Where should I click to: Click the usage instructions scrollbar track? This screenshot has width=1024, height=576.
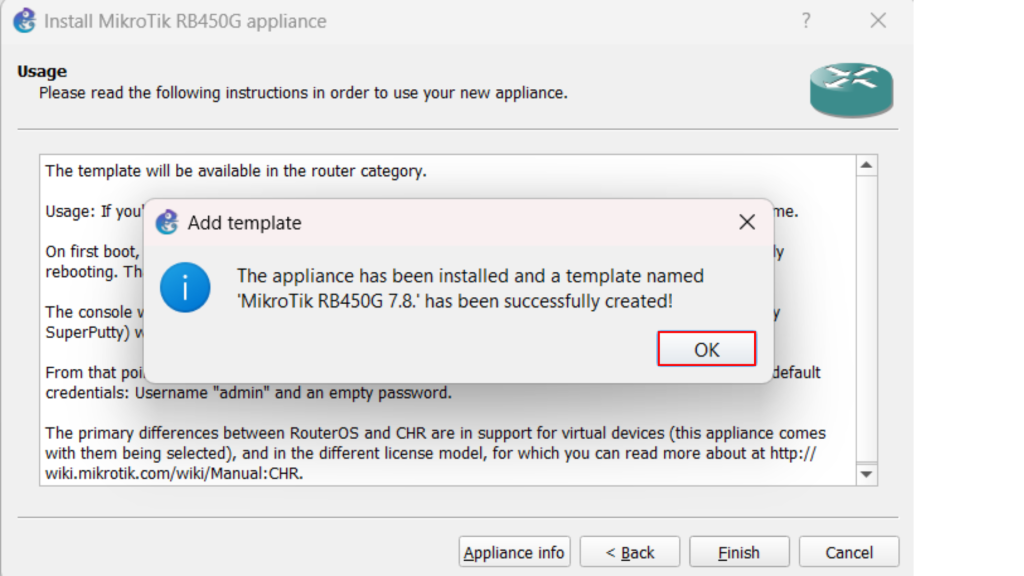click(x=867, y=320)
